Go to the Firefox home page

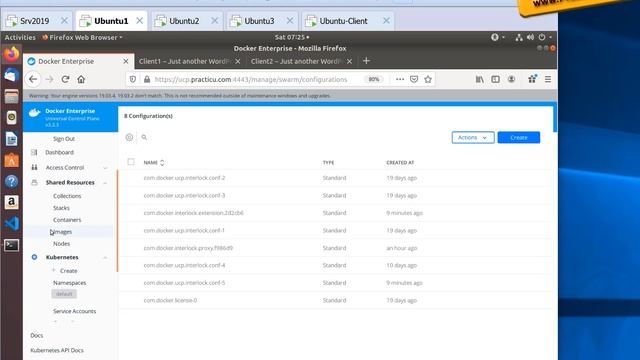[x=81, y=79]
